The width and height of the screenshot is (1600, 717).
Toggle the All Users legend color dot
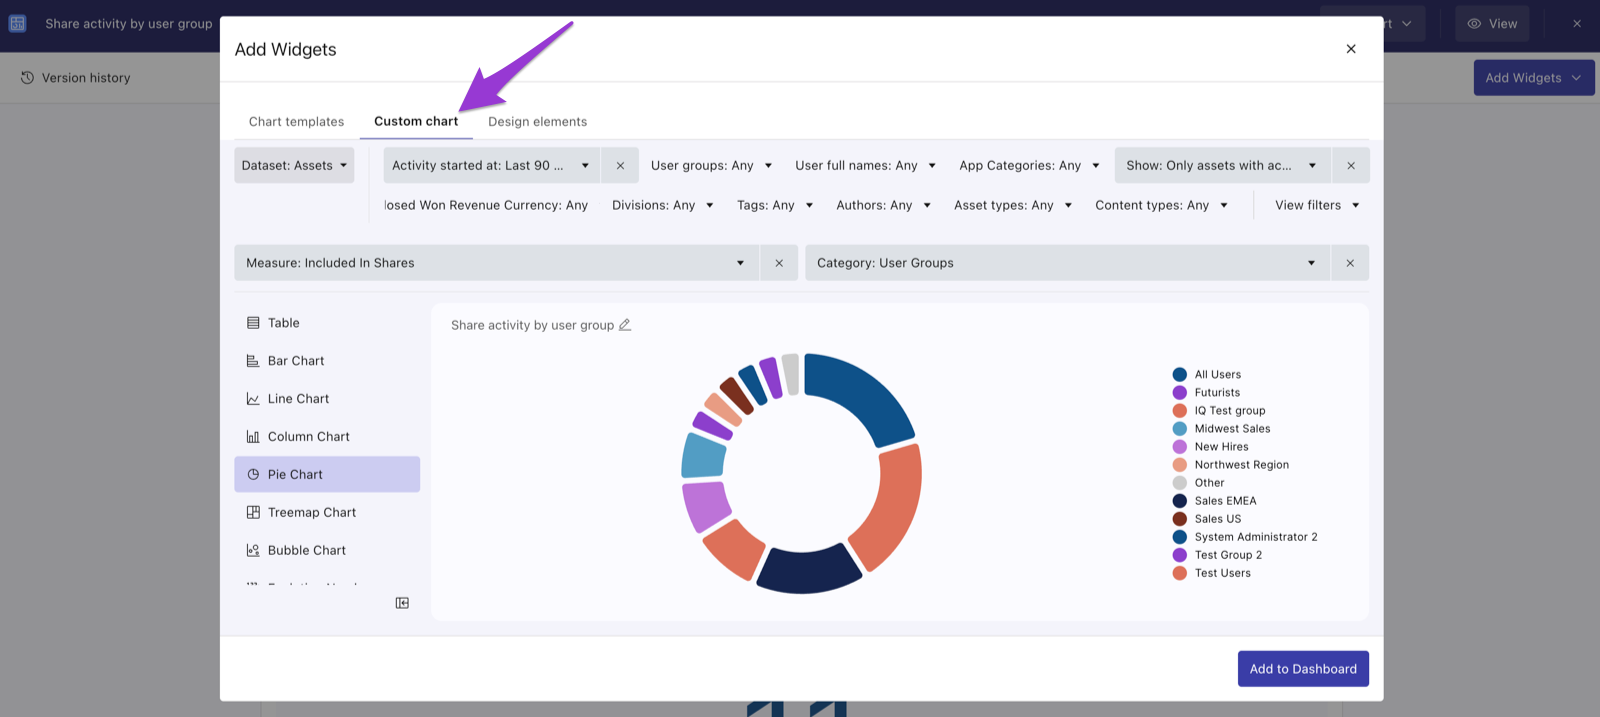pyautogui.click(x=1180, y=375)
